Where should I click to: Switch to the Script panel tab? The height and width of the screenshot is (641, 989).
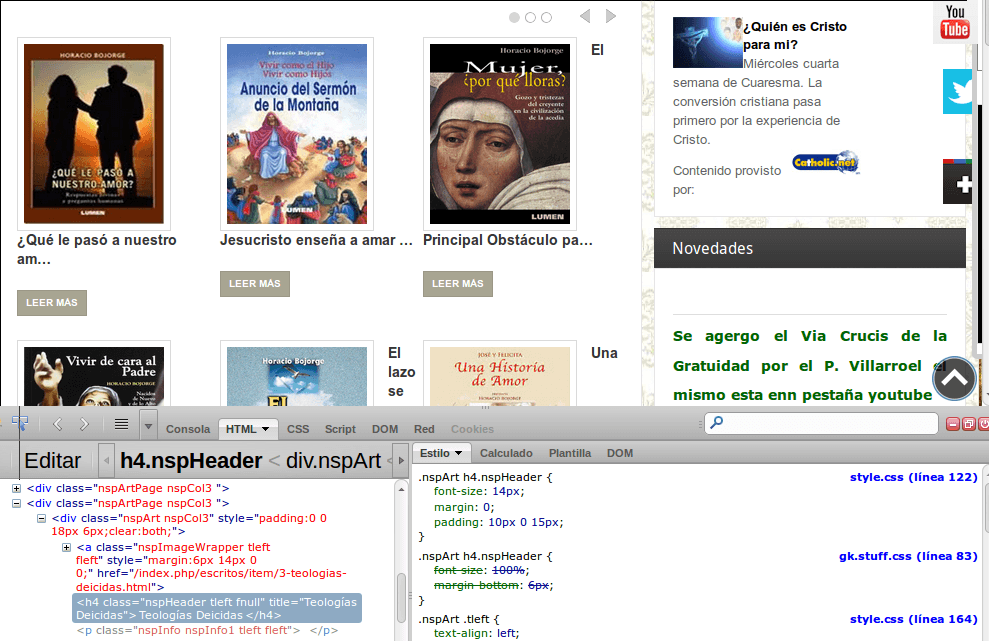[340, 429]
